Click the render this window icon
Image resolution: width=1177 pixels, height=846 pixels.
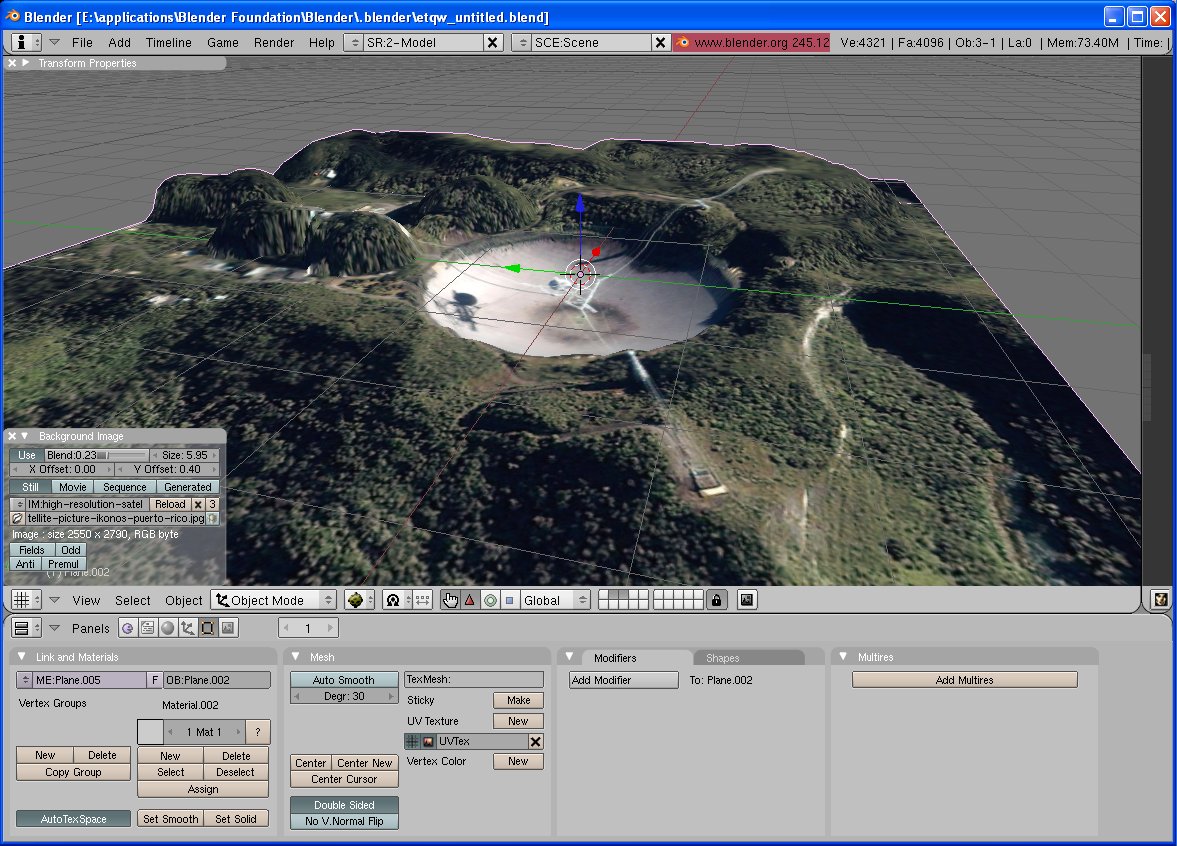(747, 600)
